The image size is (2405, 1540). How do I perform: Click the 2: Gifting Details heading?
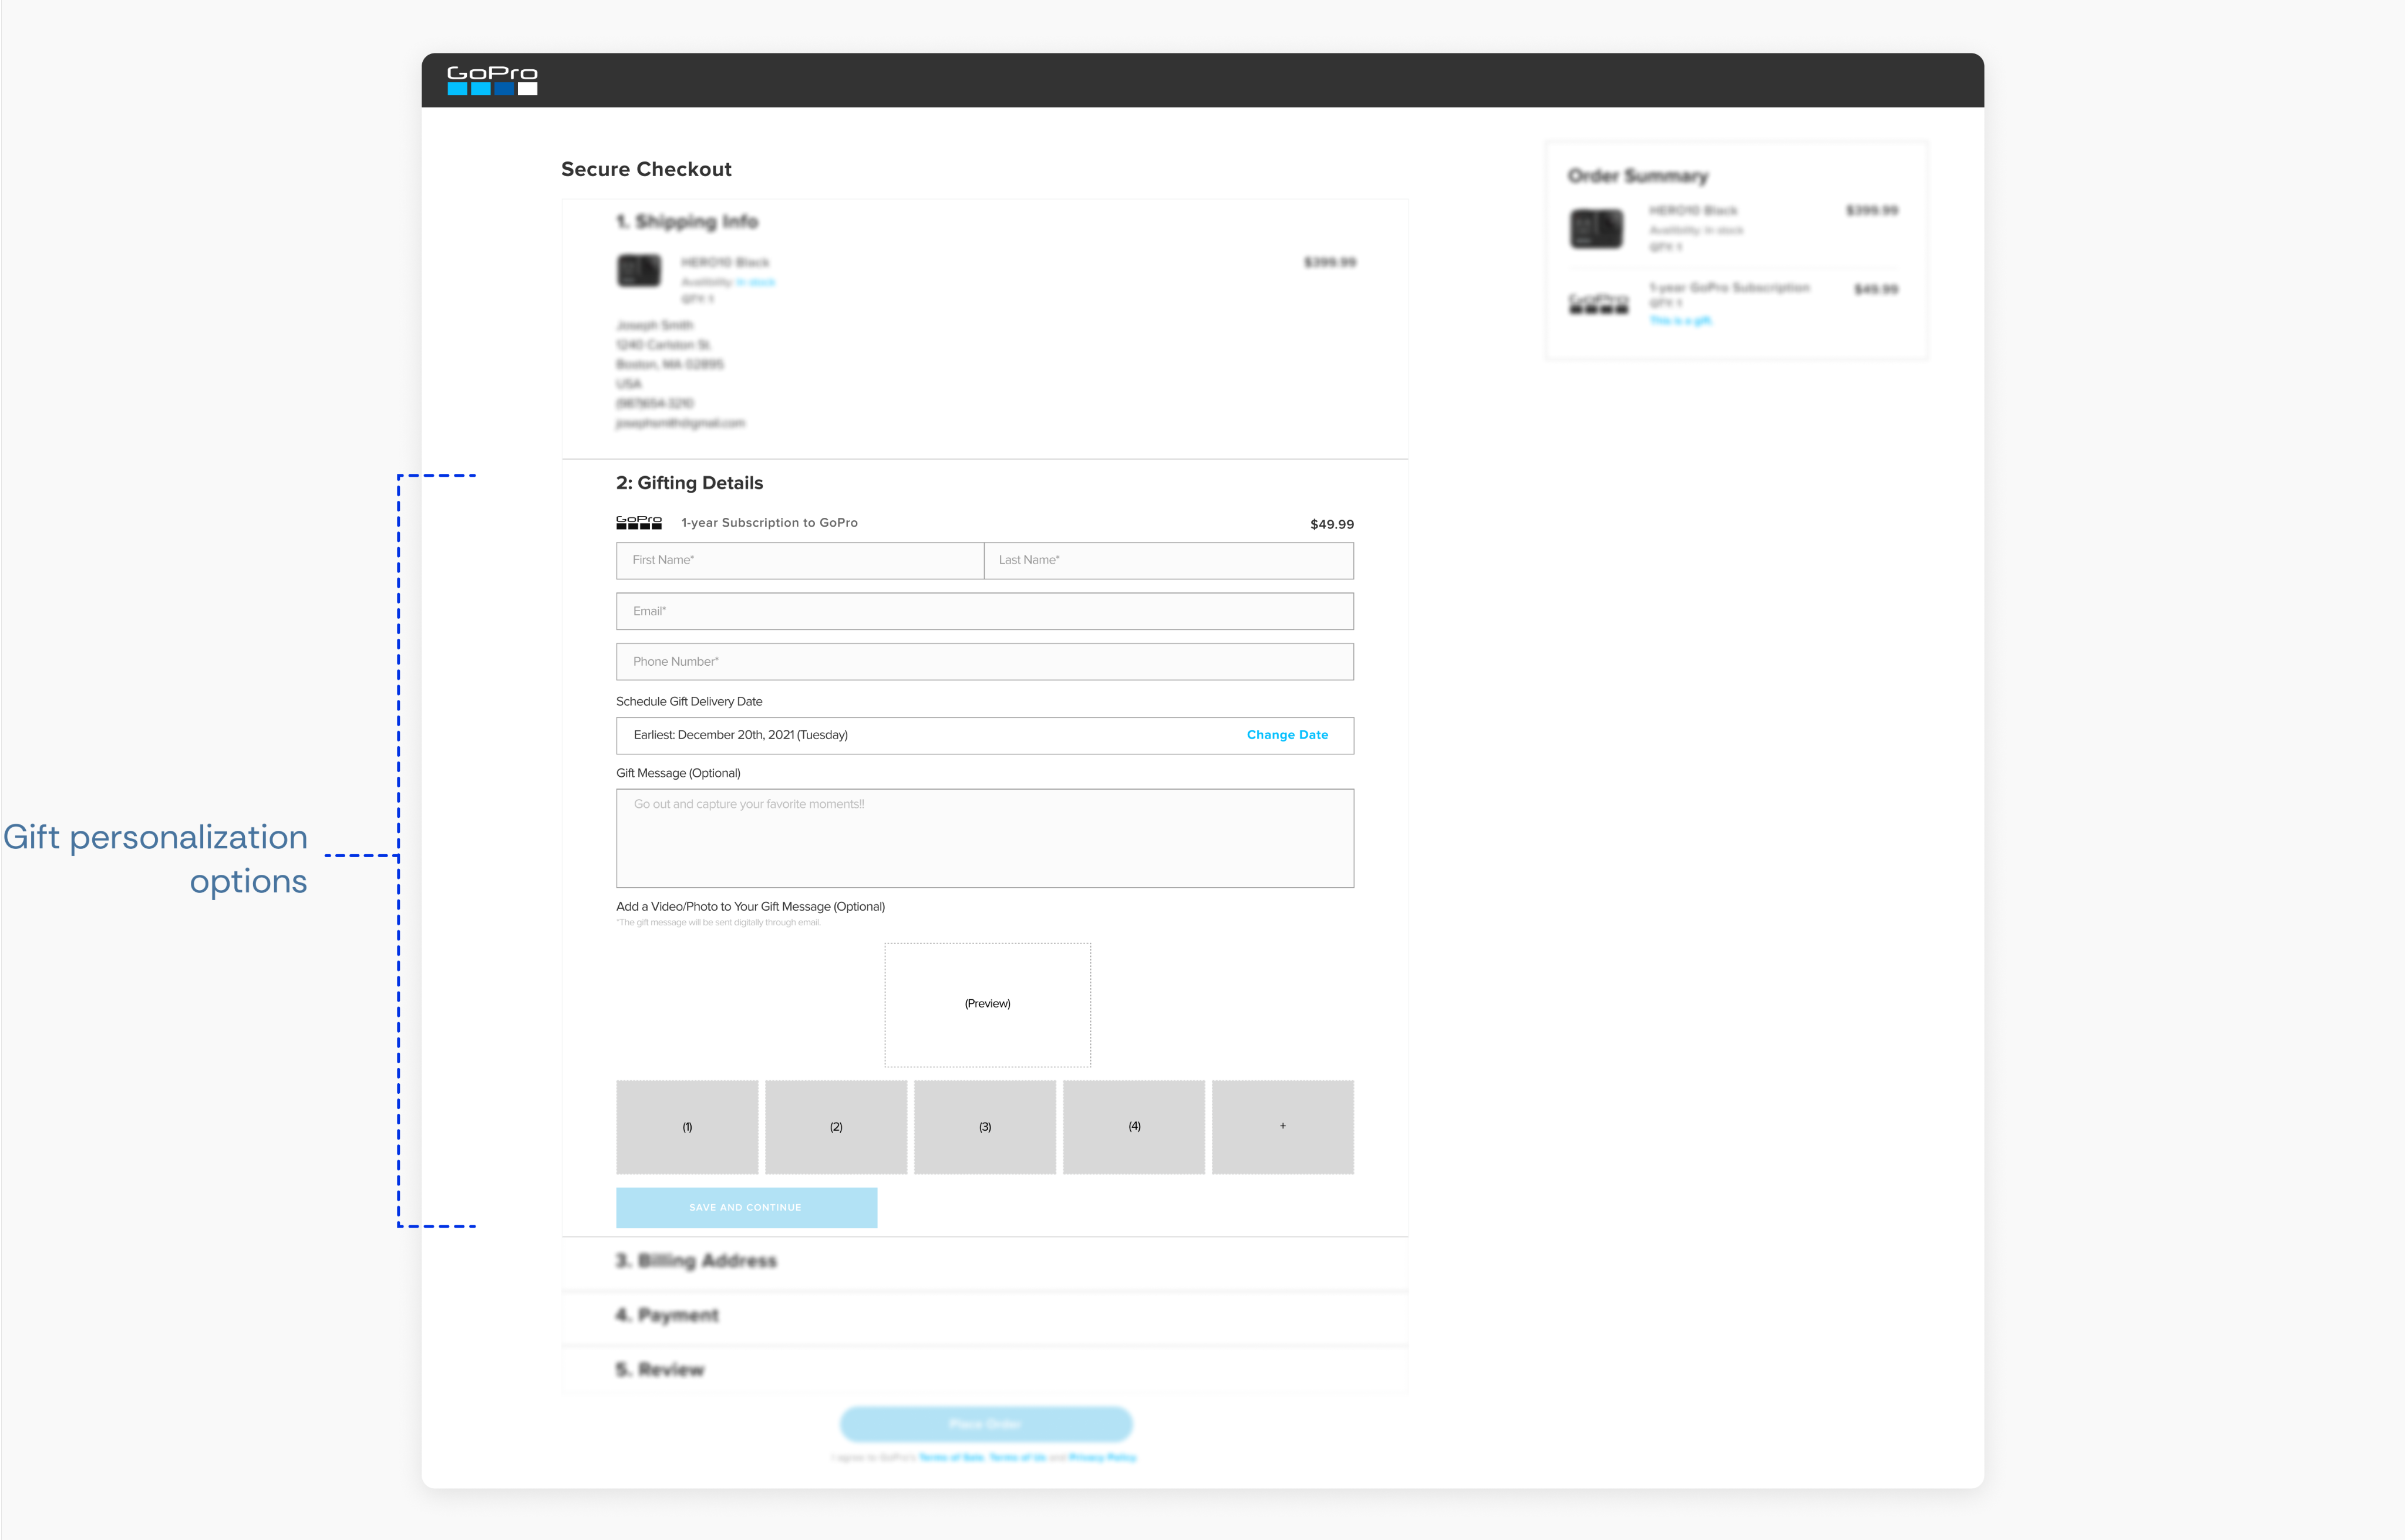[690, 483]
